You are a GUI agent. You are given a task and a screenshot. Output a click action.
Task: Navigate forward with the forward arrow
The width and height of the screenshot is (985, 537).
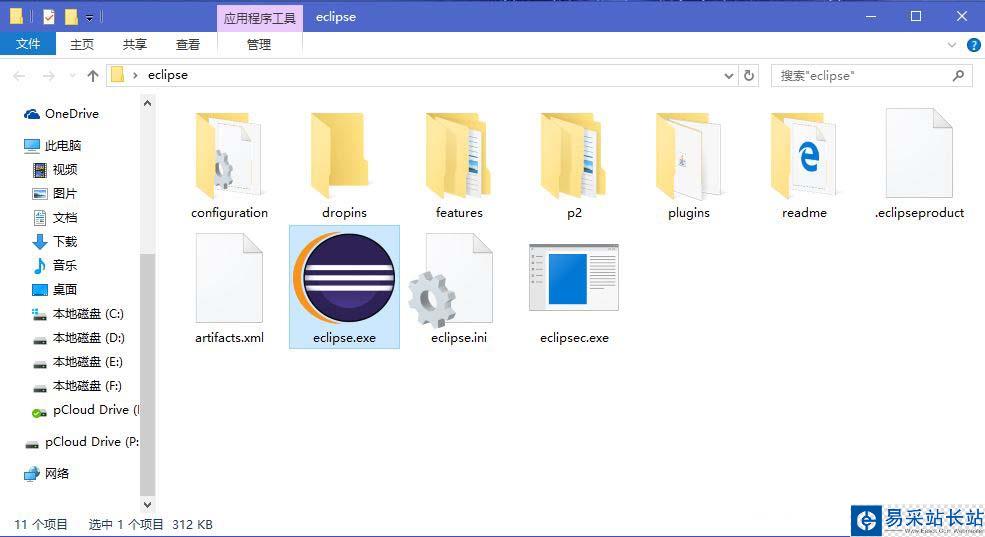(48, 76)
